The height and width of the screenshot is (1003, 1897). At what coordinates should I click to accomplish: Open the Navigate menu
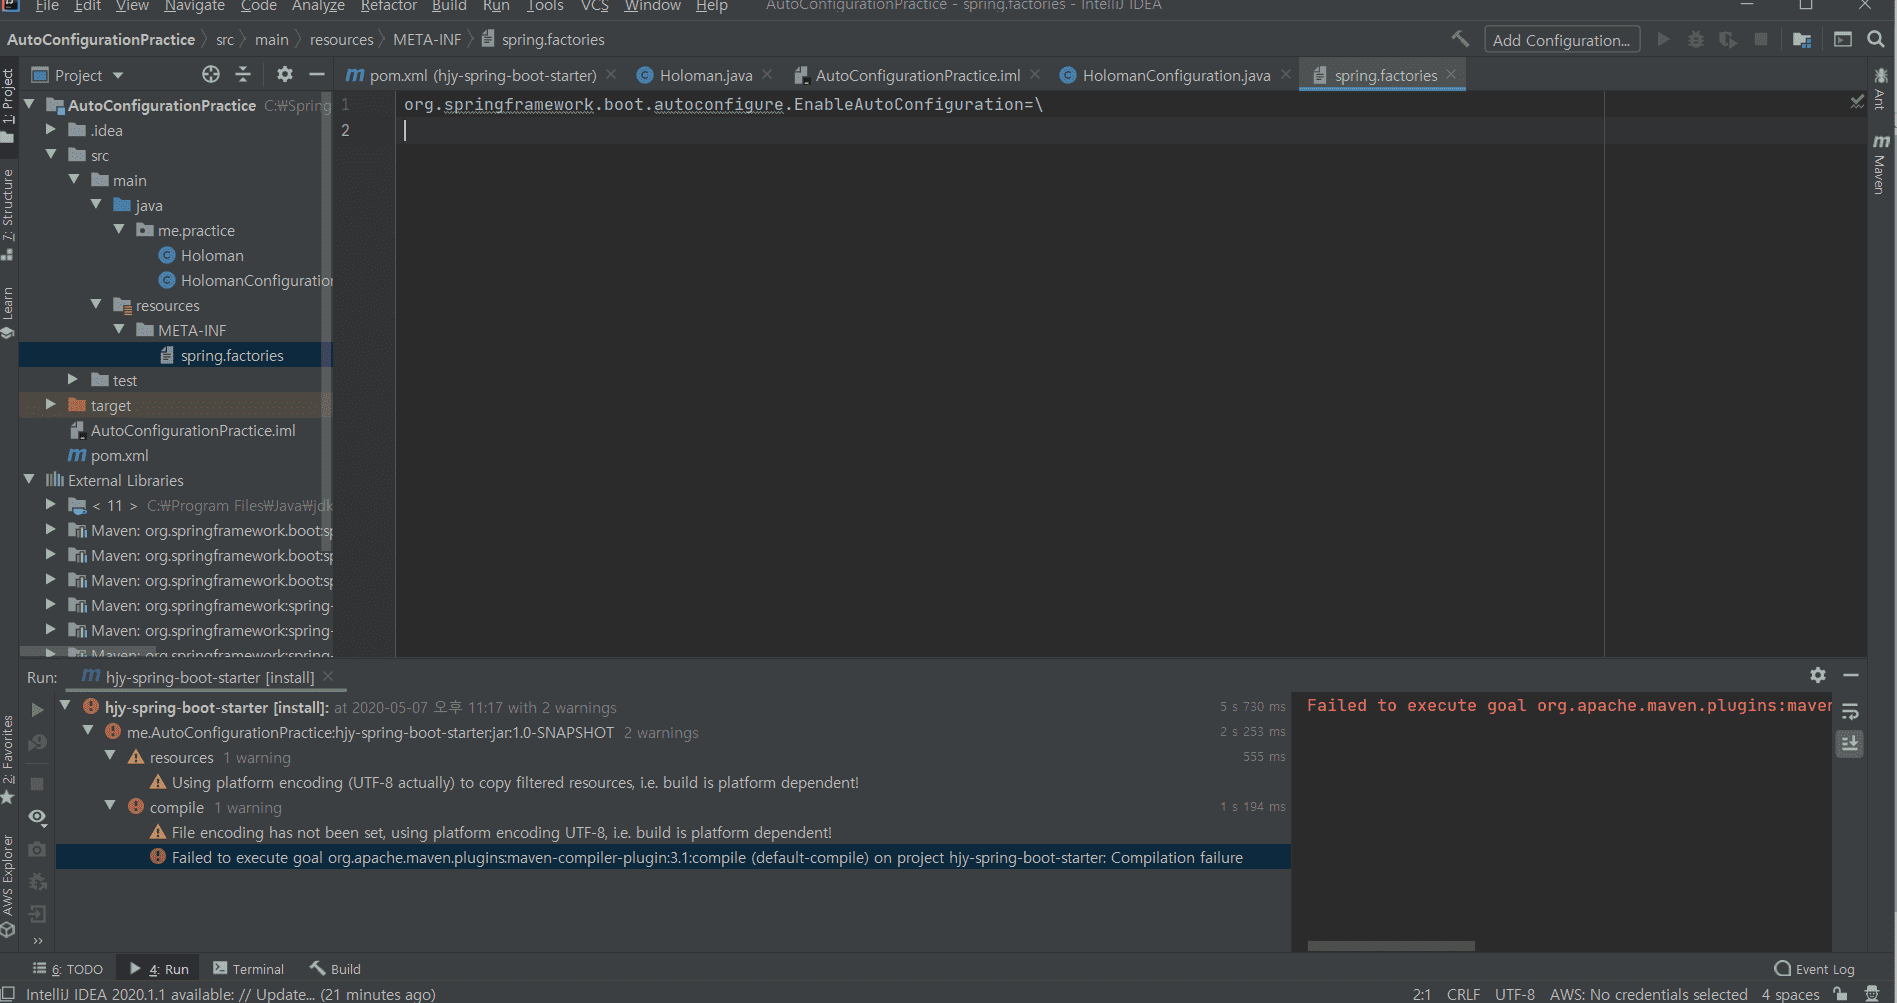point(194,6)
